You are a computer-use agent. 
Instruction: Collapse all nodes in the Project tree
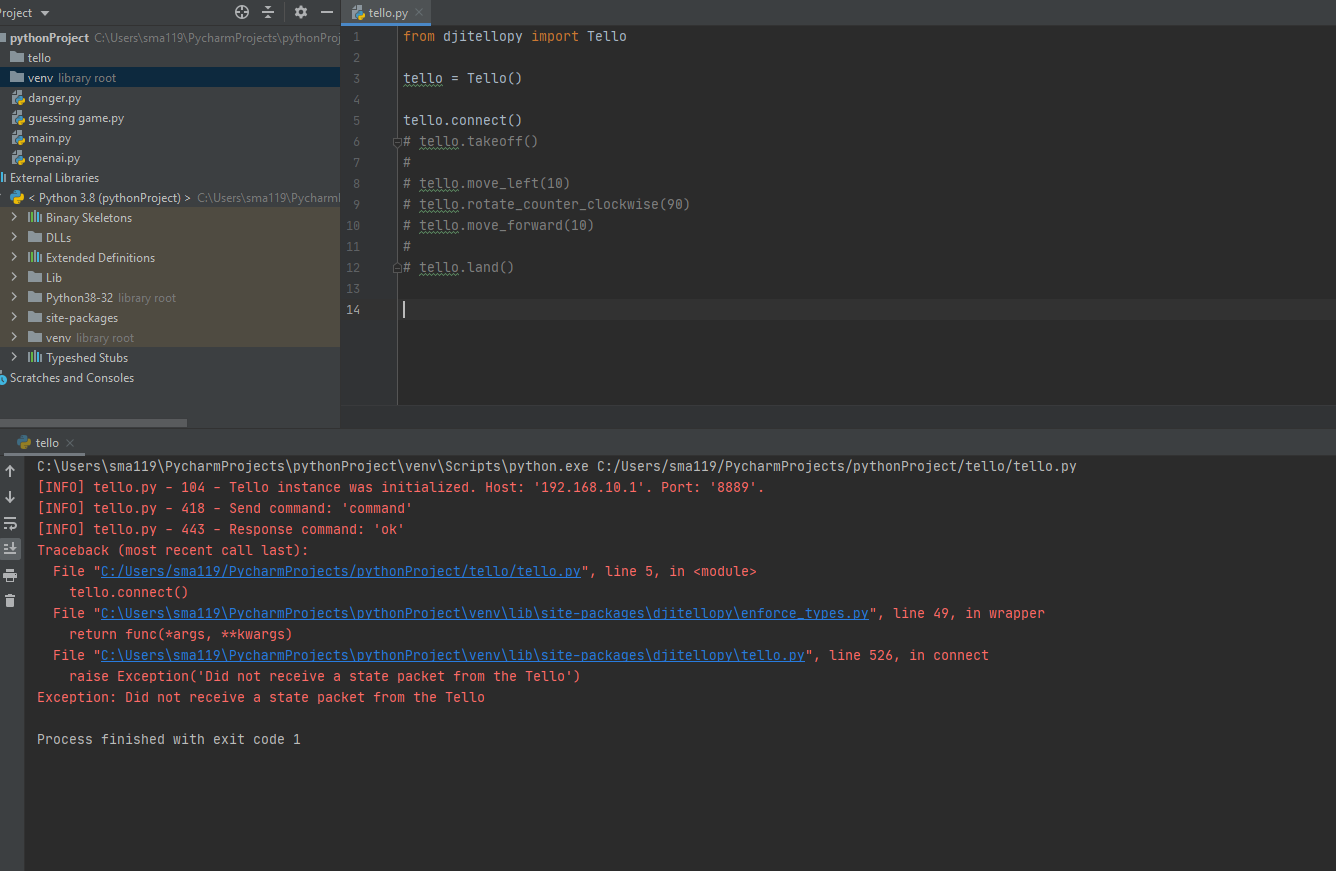click(x=268, y=13)
